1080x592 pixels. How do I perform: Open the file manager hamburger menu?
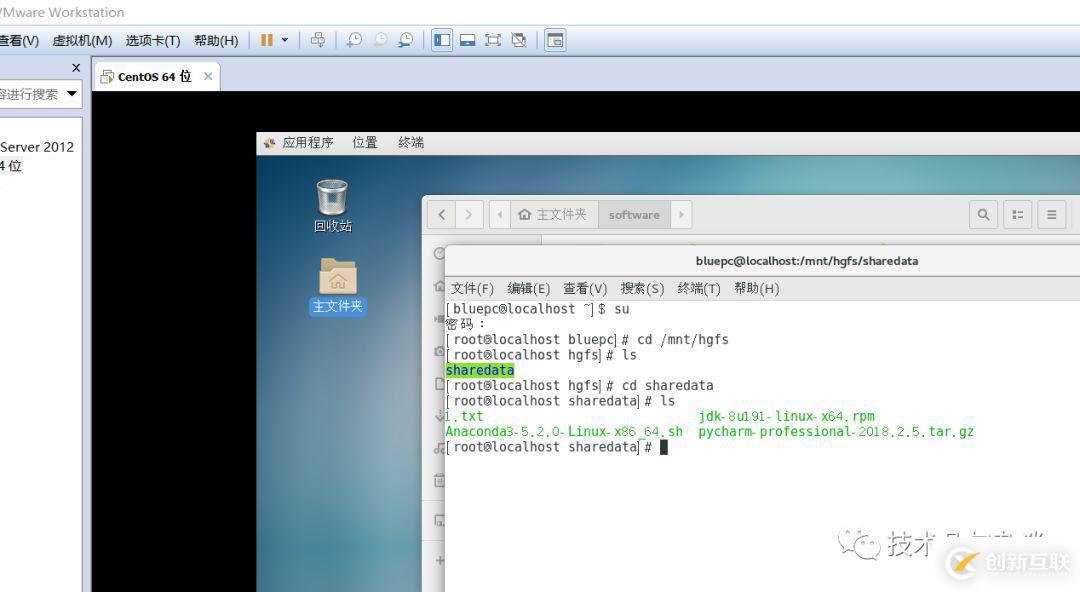[1052, 214]
